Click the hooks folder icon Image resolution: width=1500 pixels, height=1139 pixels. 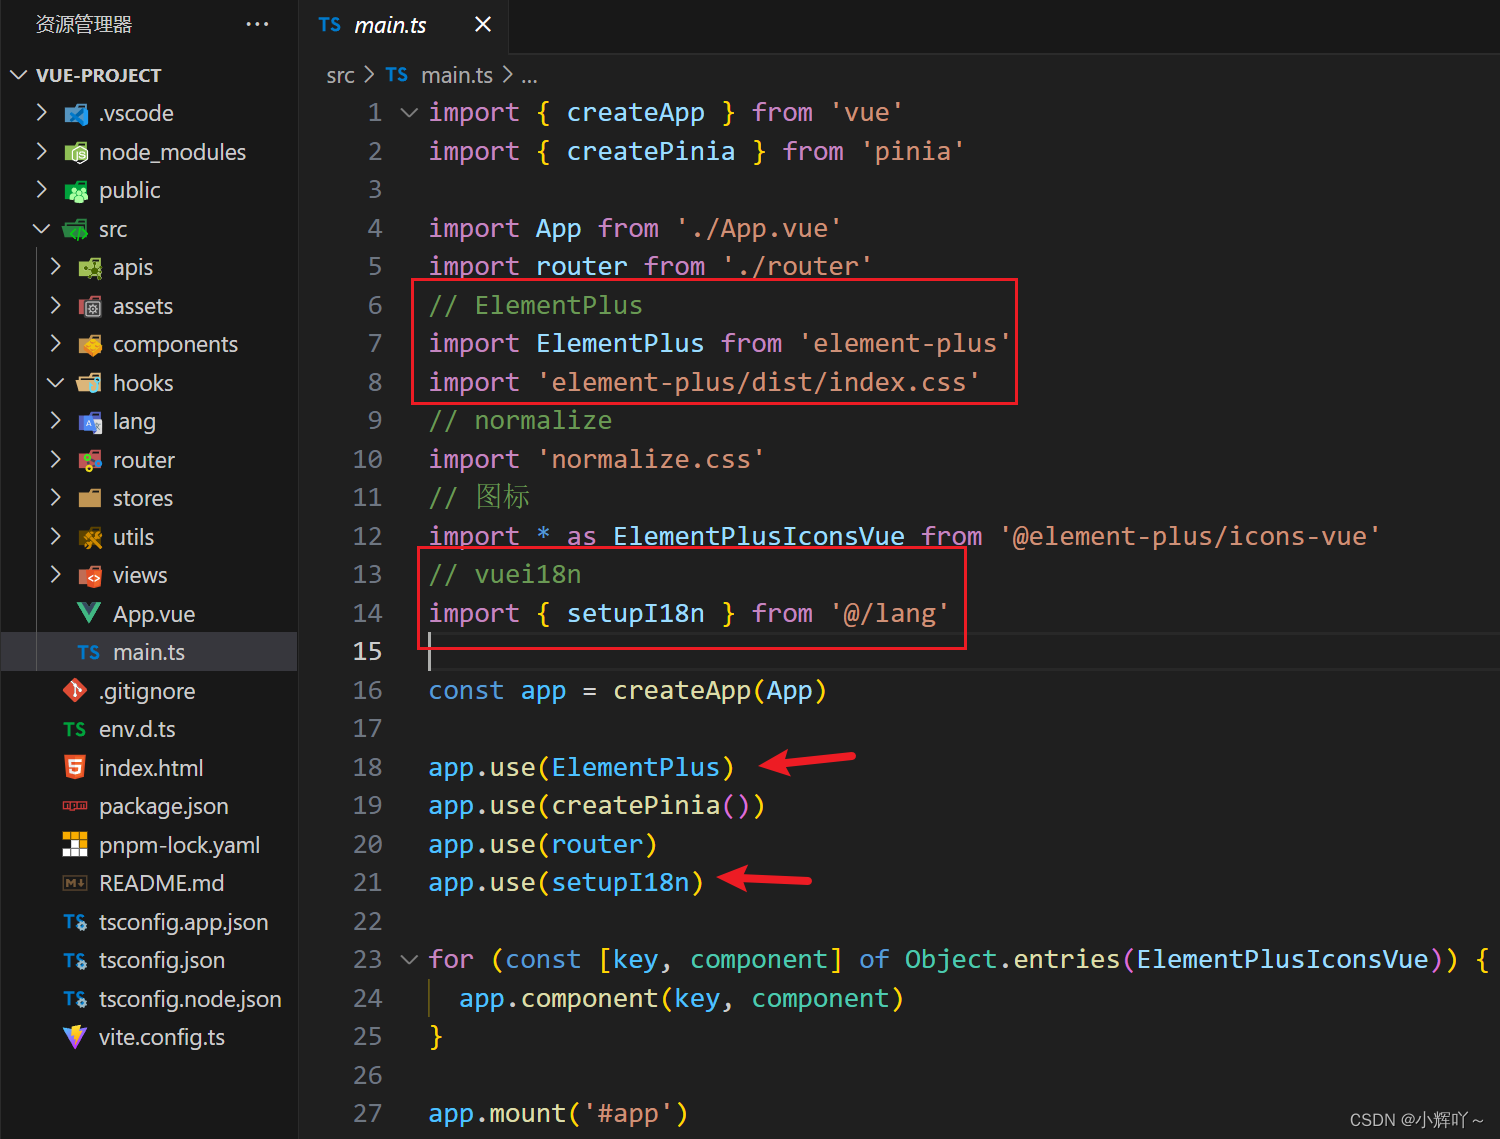click(90, 383)
